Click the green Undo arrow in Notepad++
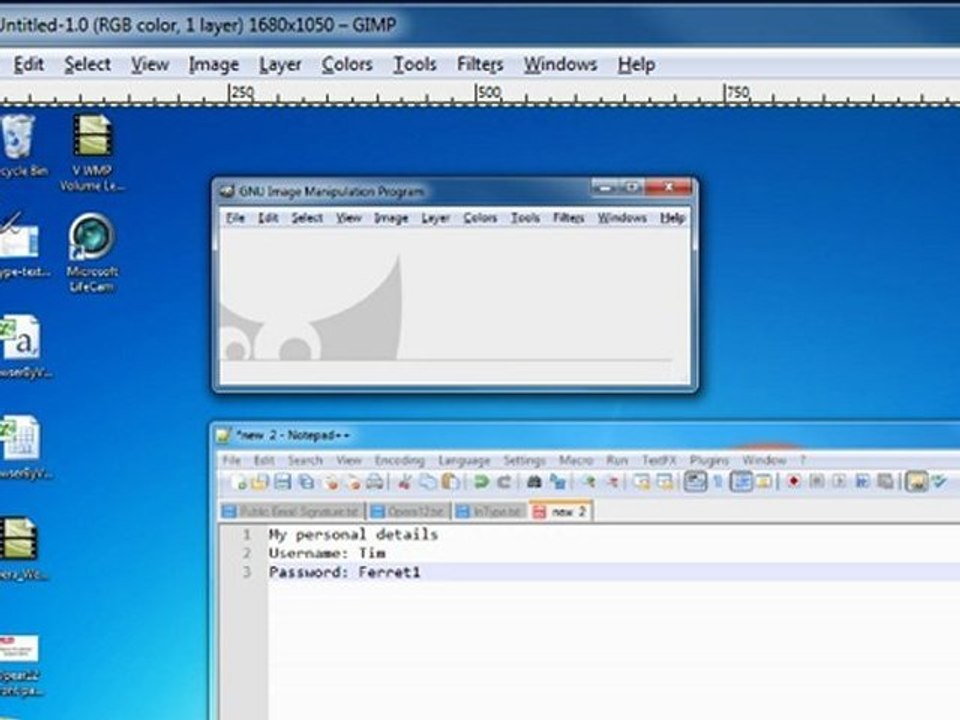The image size is (960, 720). tap(481, 482)
